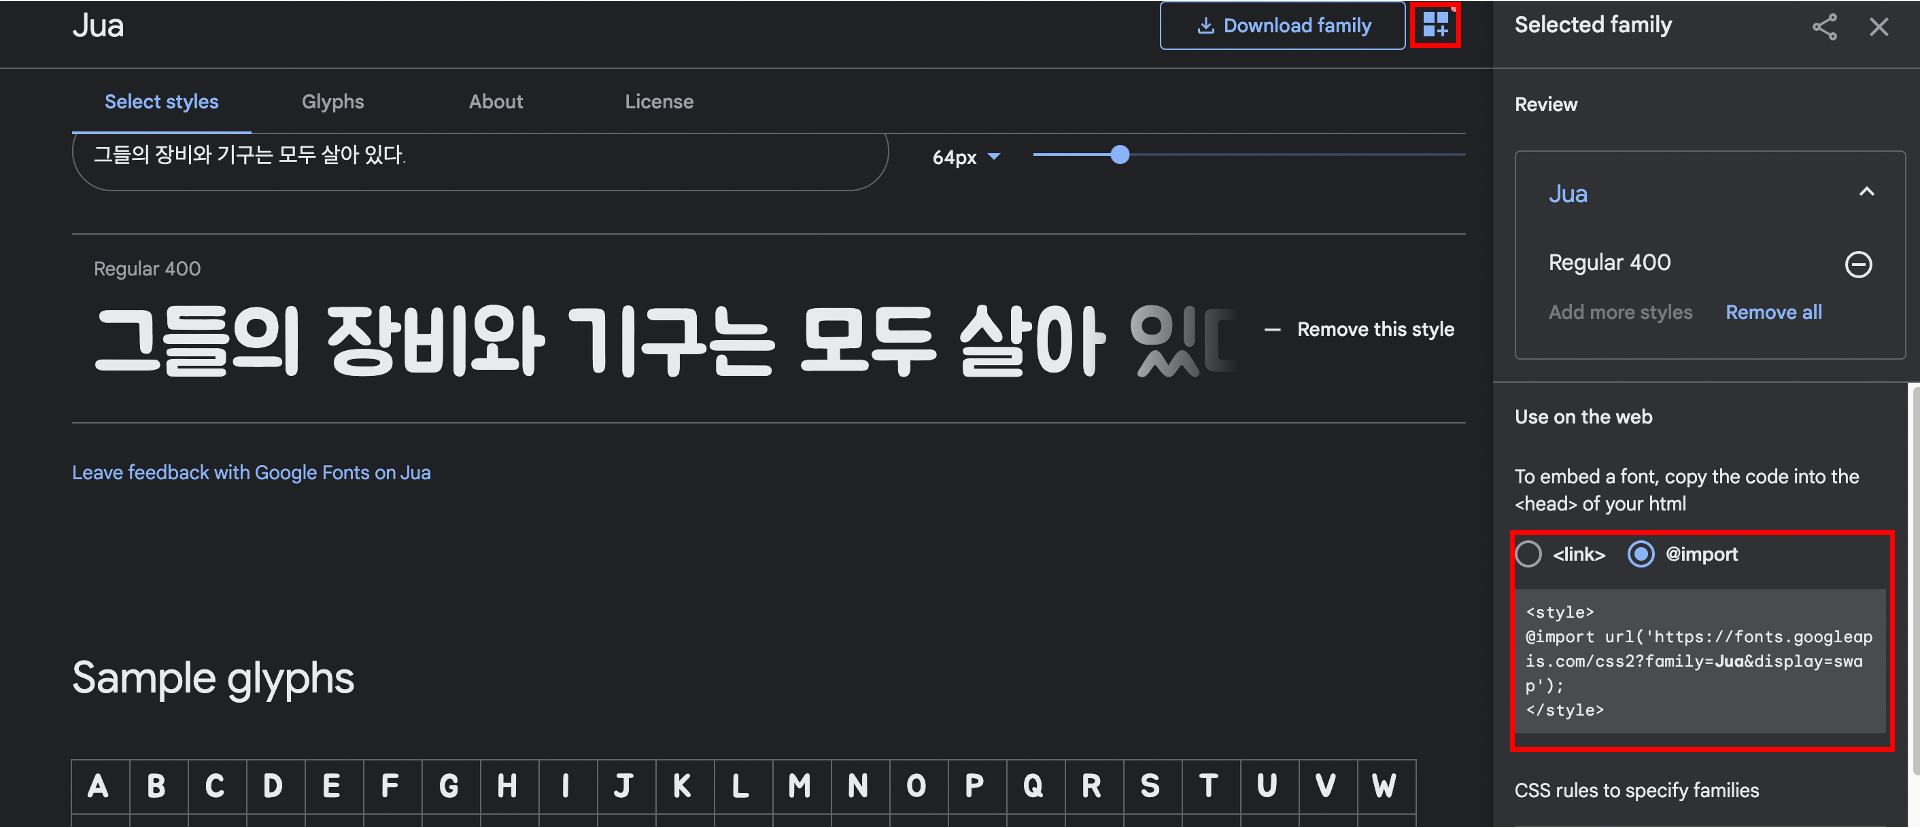Open the About tab
This screenshot has width=1920, height=828.
click(496, 102)
